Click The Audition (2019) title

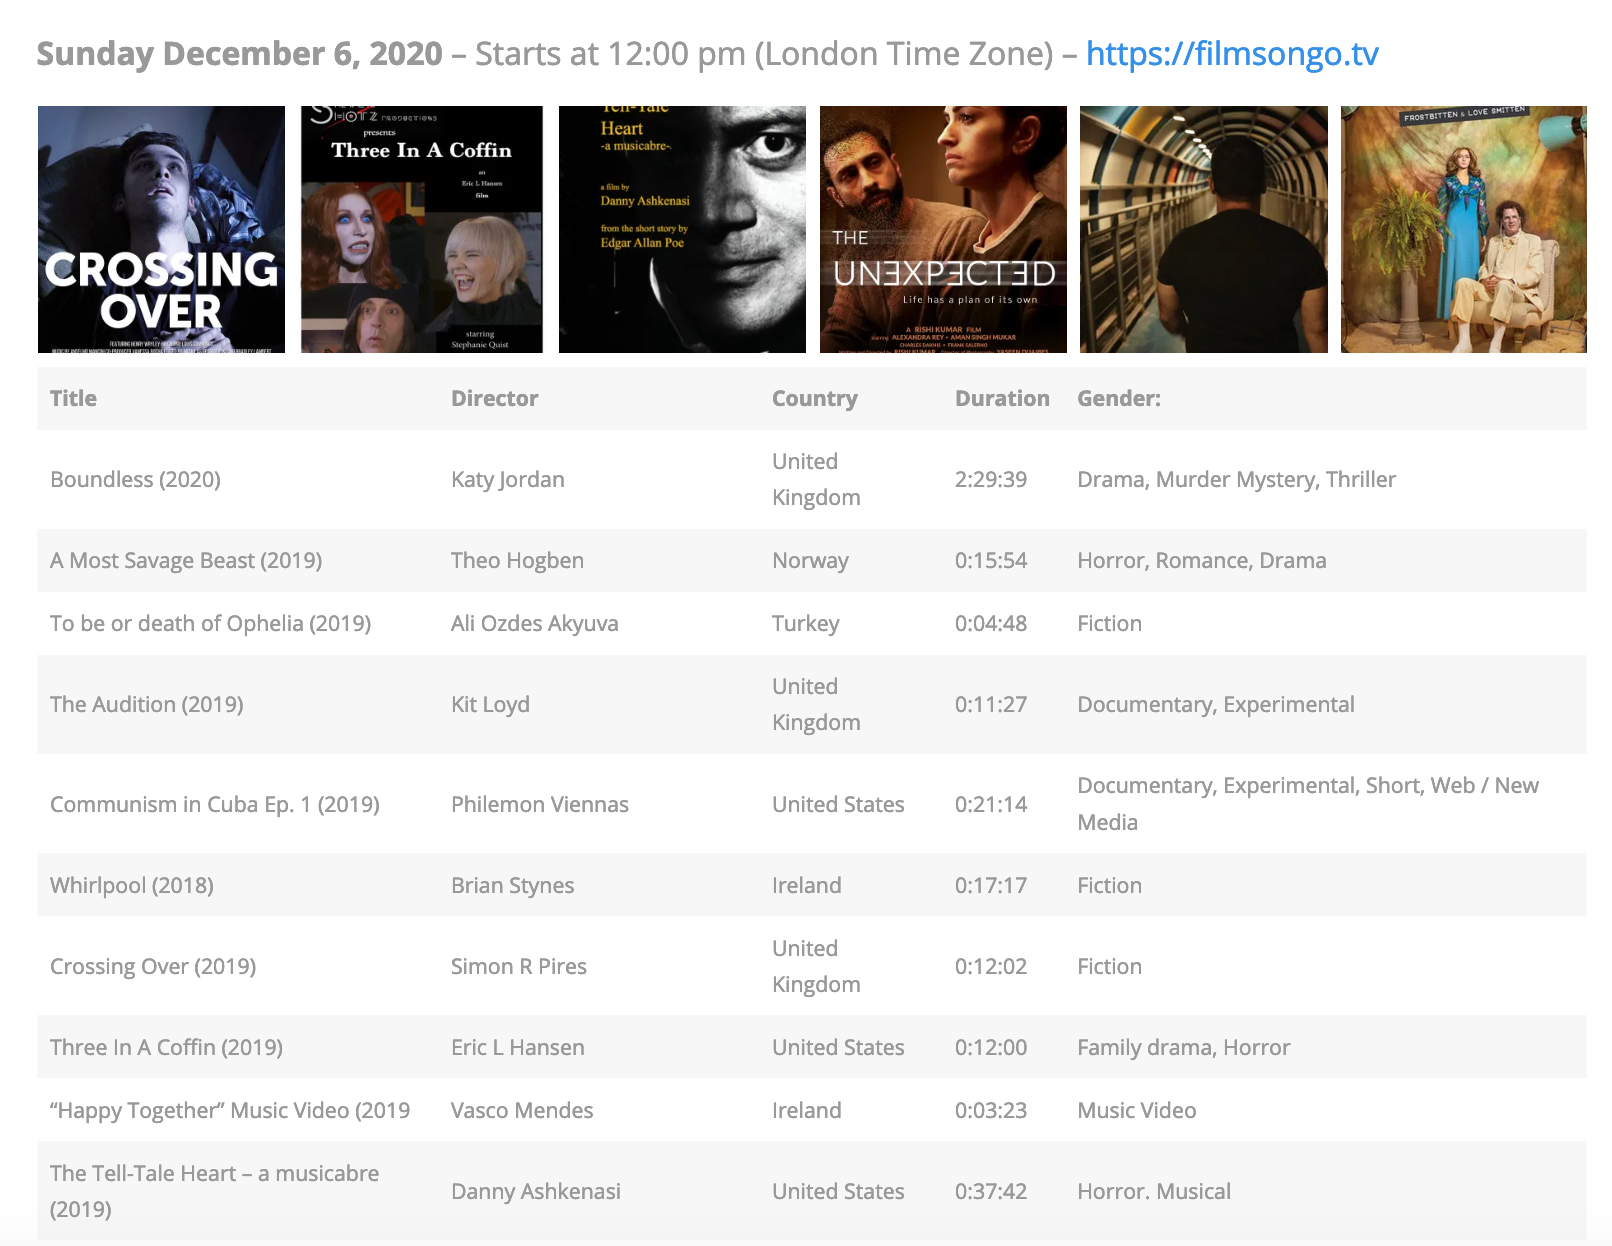coord(146,704)
